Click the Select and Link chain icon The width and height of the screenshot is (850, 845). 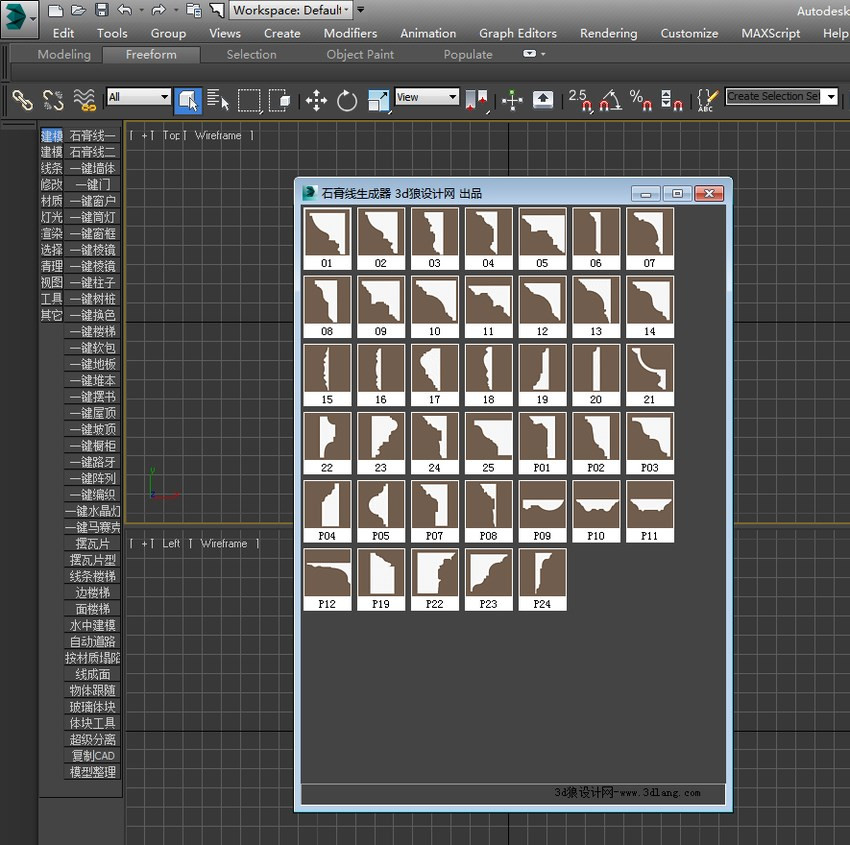tap(23, 101)
